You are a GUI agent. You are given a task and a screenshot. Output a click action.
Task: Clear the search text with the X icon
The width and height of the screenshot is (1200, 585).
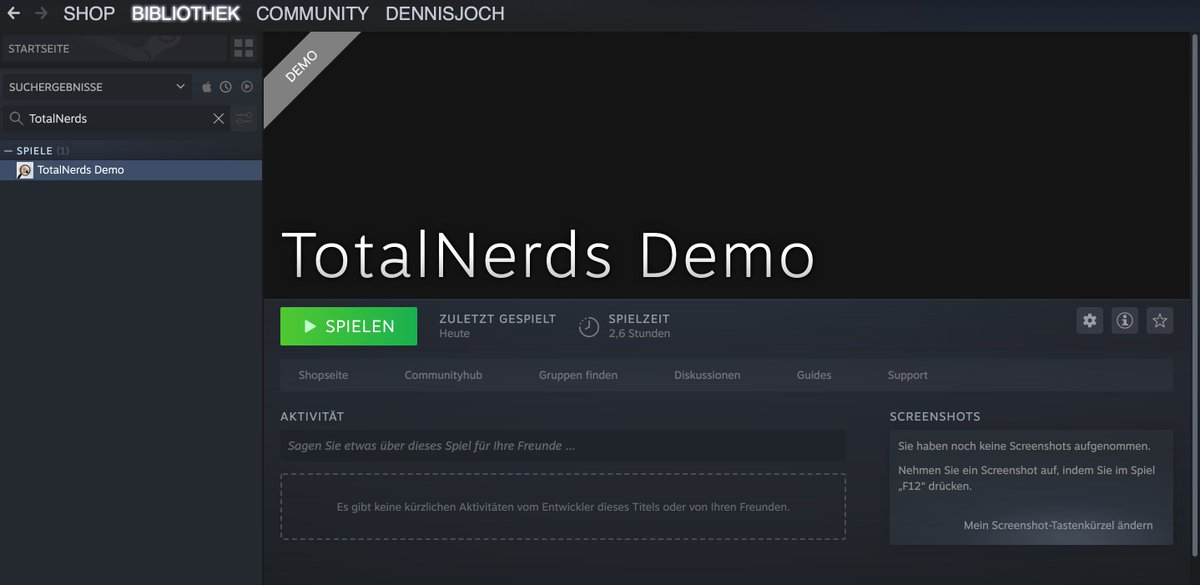tap(219, 118)
